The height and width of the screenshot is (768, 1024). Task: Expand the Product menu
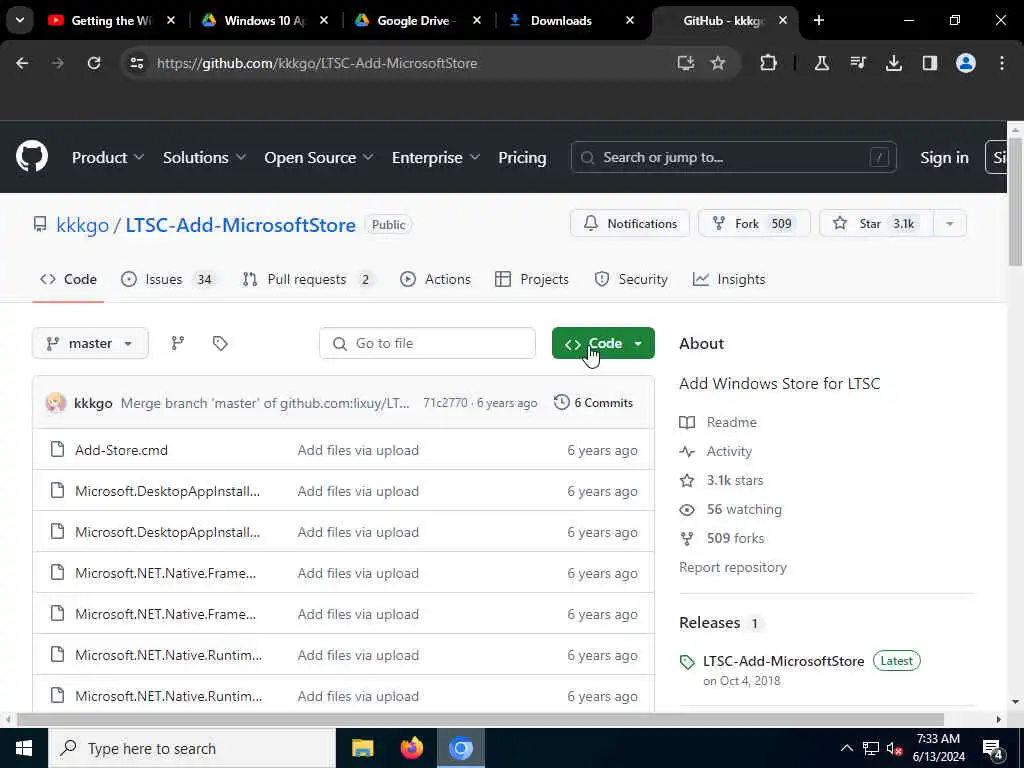tap(108, 157)
